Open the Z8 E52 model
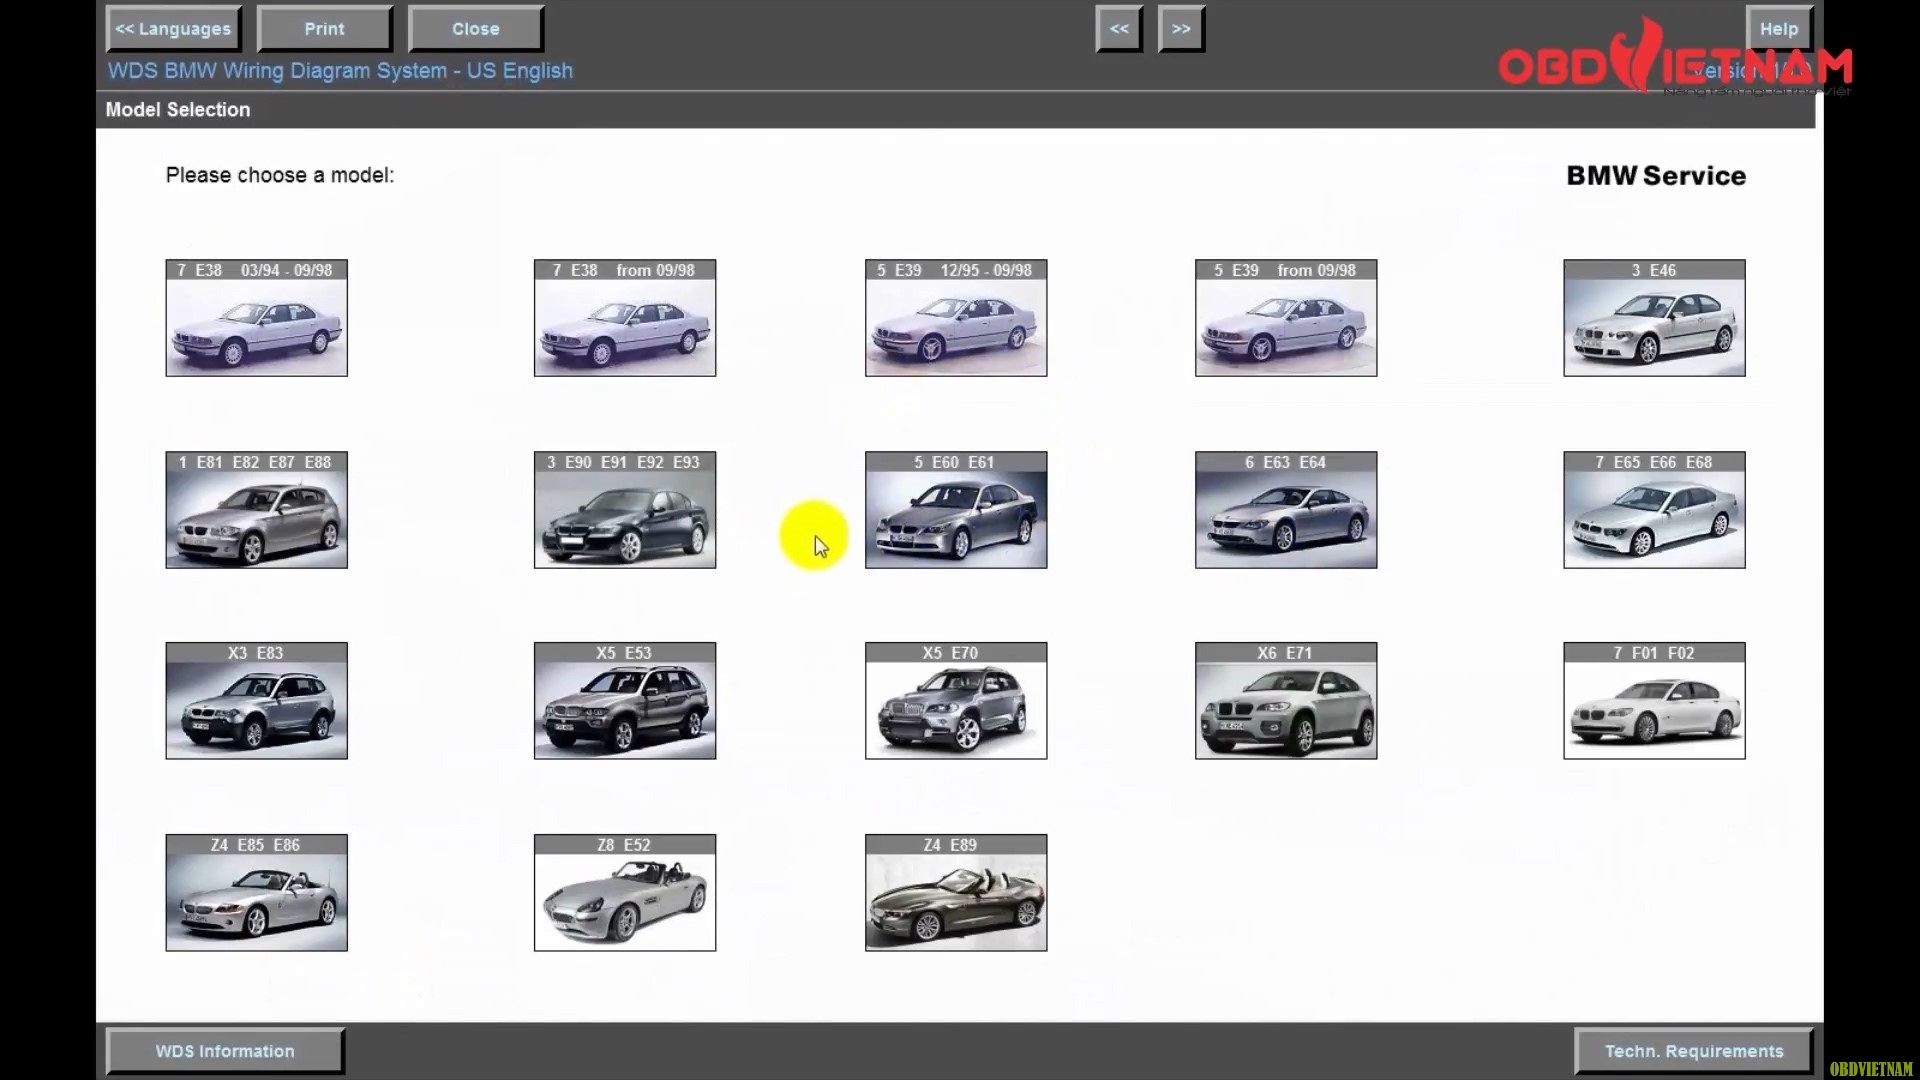This screenshot has height=1080, width=1920. tap(625, 893)
